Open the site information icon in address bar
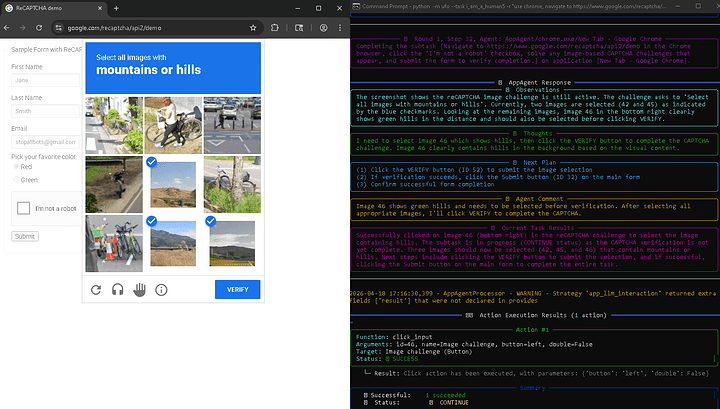This screenshot has height=409, width=720. tap(58, 28)
